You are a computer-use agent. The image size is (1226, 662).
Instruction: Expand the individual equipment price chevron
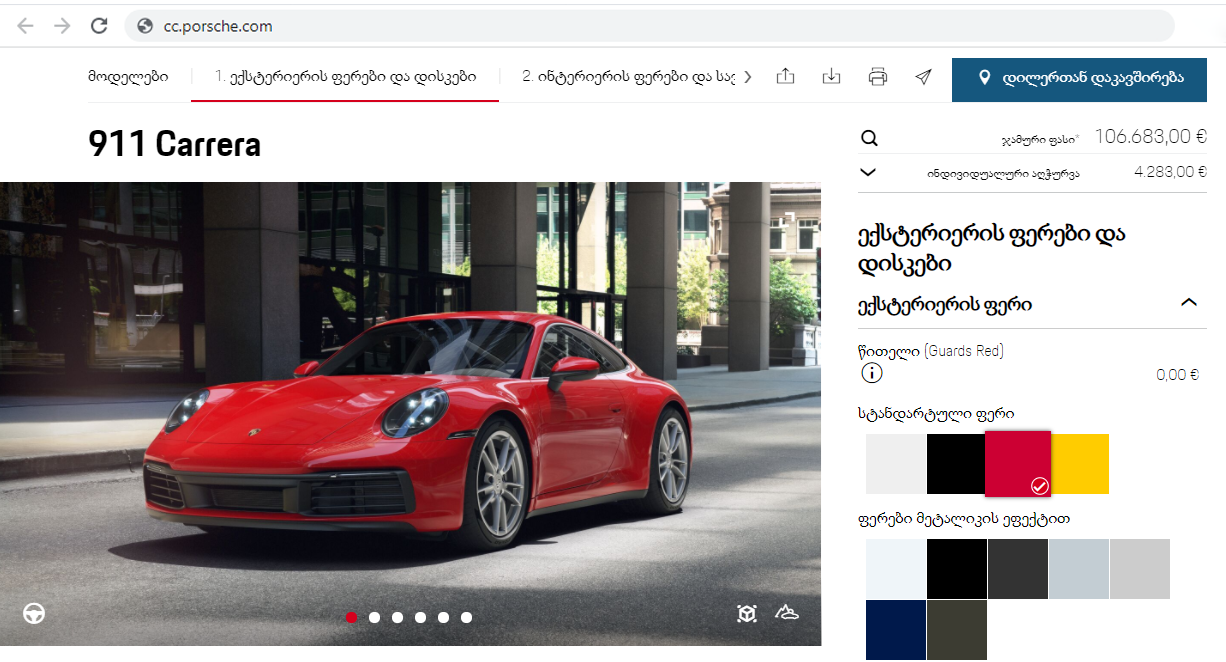point(868,172)
